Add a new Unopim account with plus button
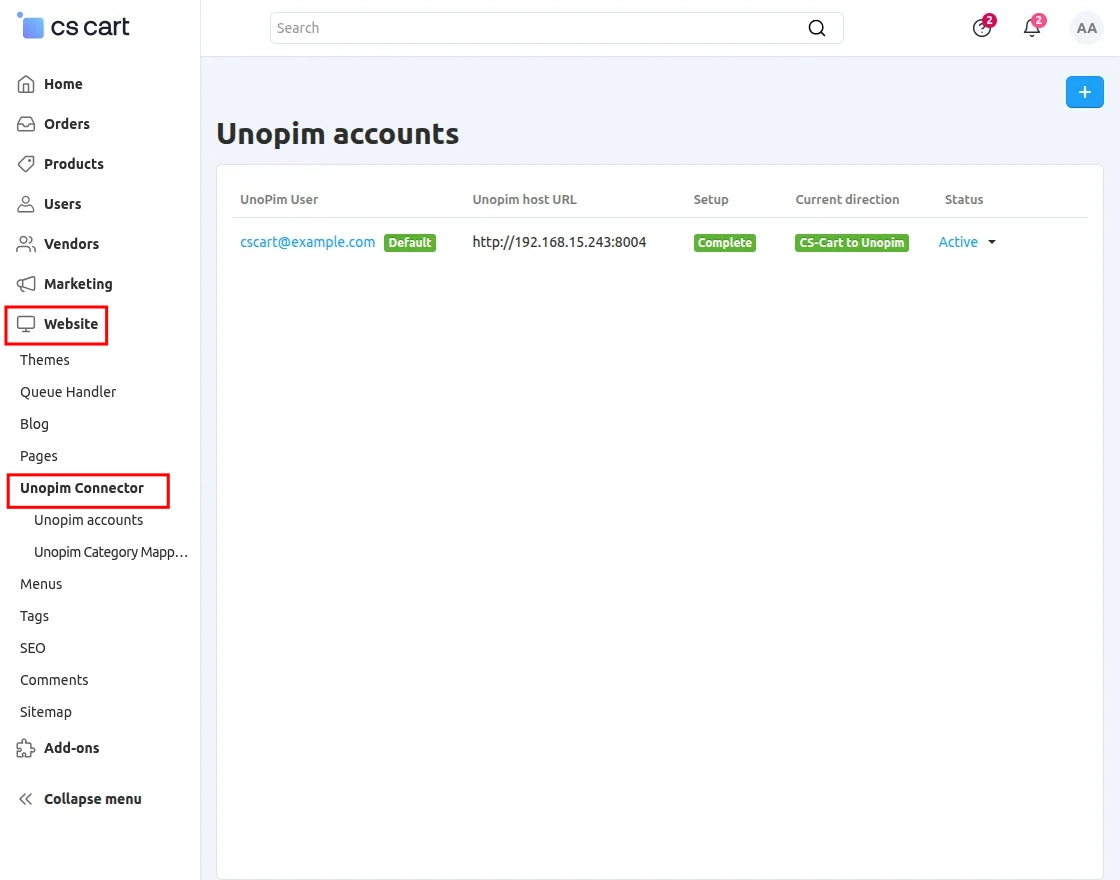Screen dimensions: 1120x880 pyautogui.click(x=1084, y=92)
